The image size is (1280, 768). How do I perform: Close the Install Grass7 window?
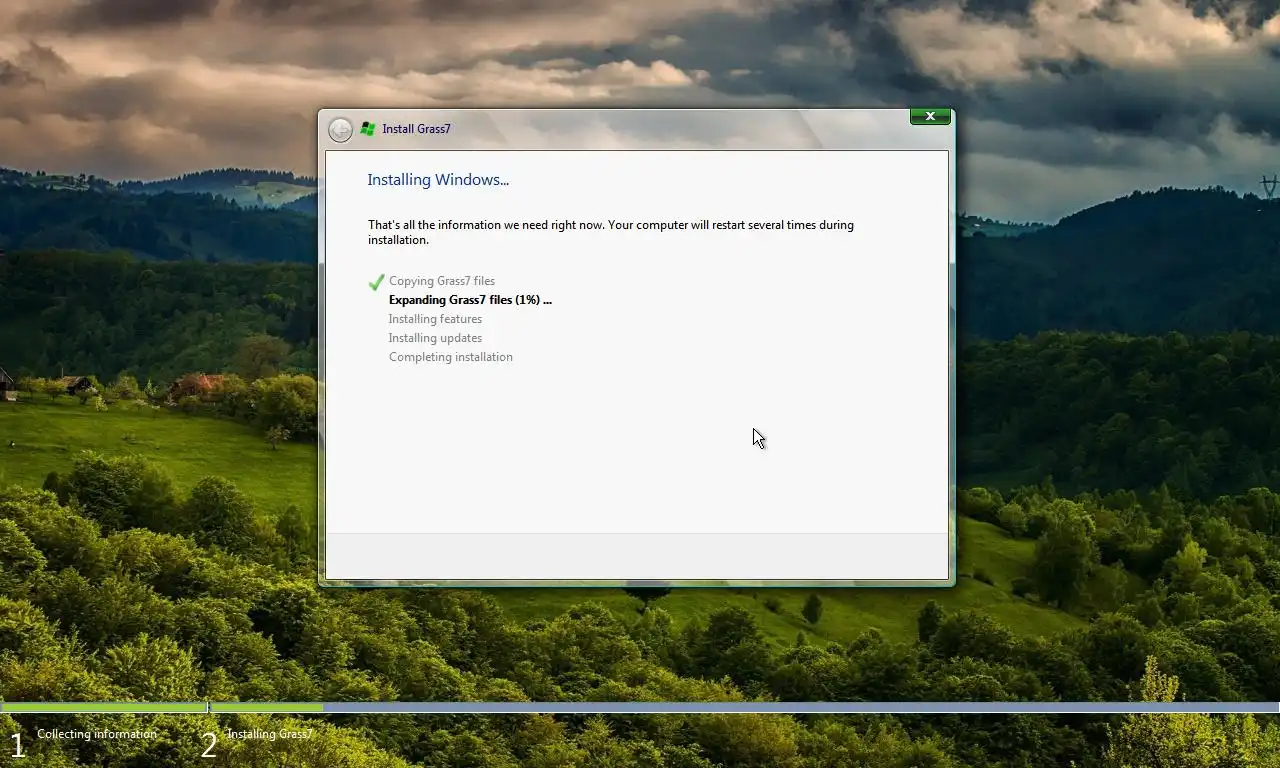click(930, 116)
